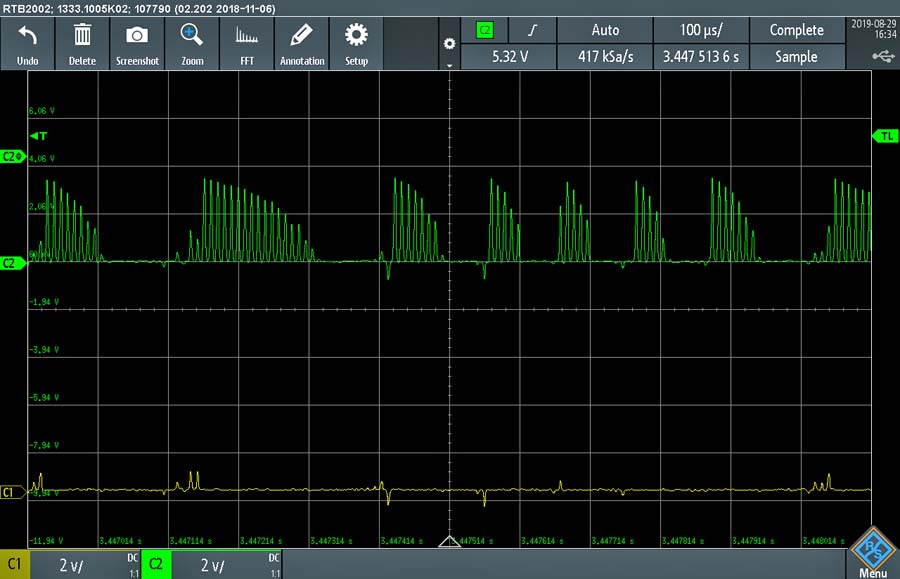Screen dimensions: 900x579
Task: Click the Undo arrow icon
Action: coord(27,36)
